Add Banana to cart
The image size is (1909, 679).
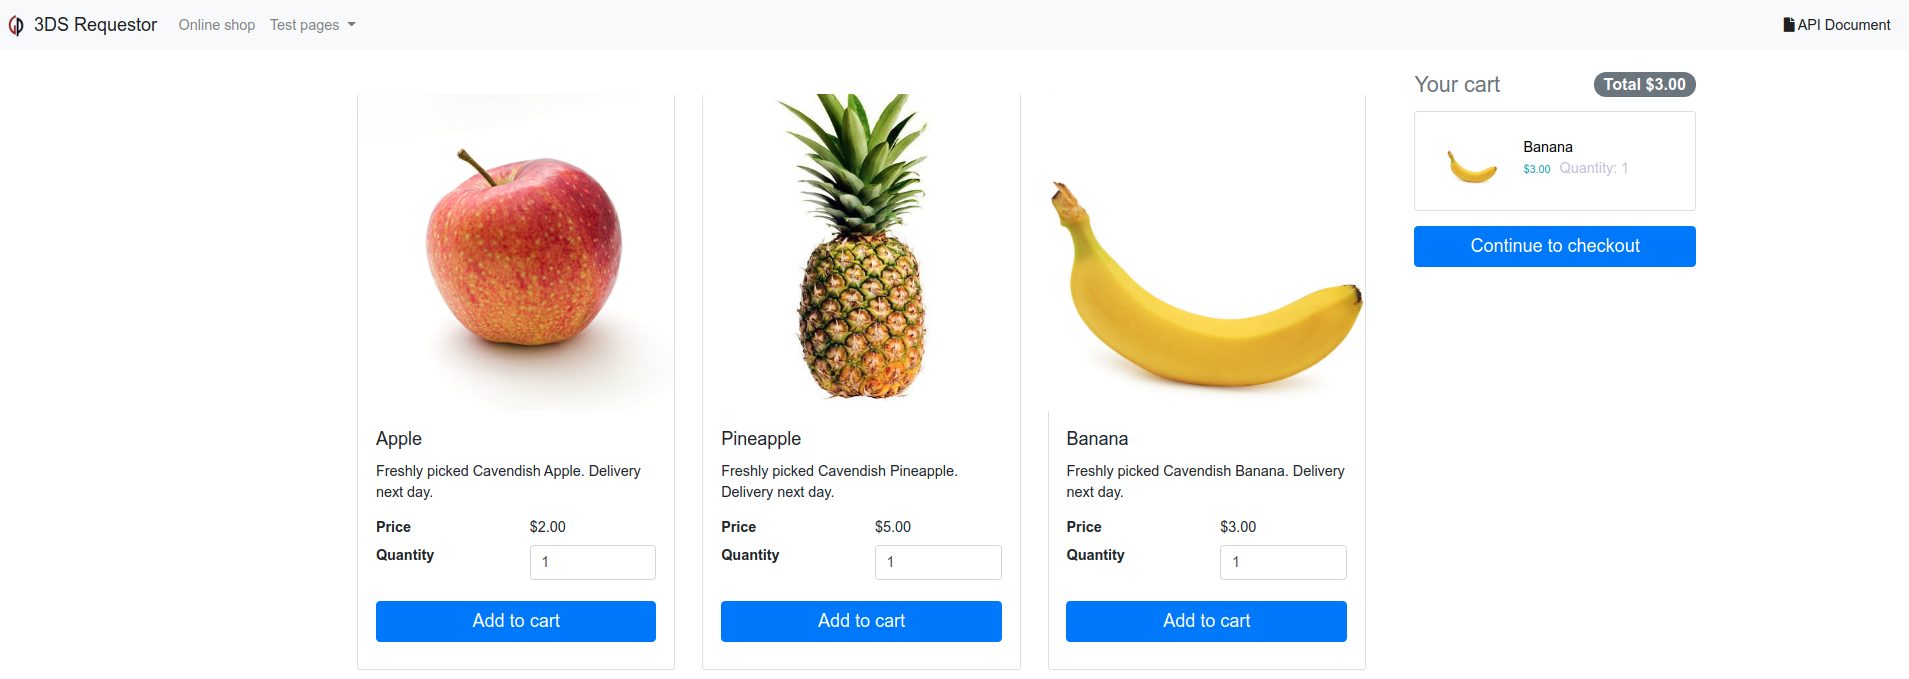pos(1206,621)
